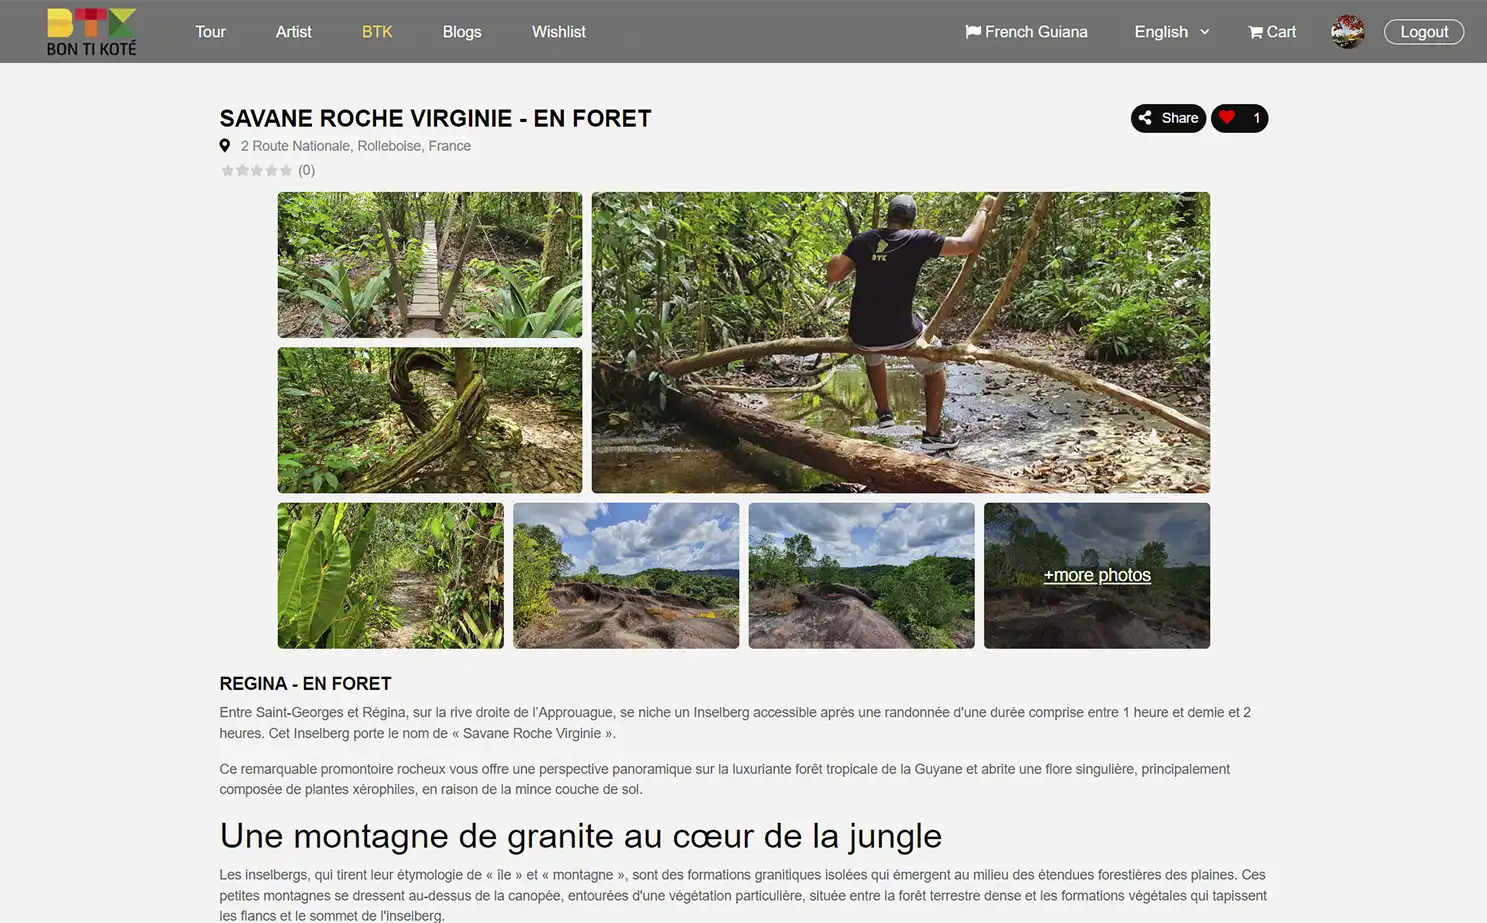This screenshot has height=923, width=1487.
Task: Go to the Blogs page
Action: [462, 32]
